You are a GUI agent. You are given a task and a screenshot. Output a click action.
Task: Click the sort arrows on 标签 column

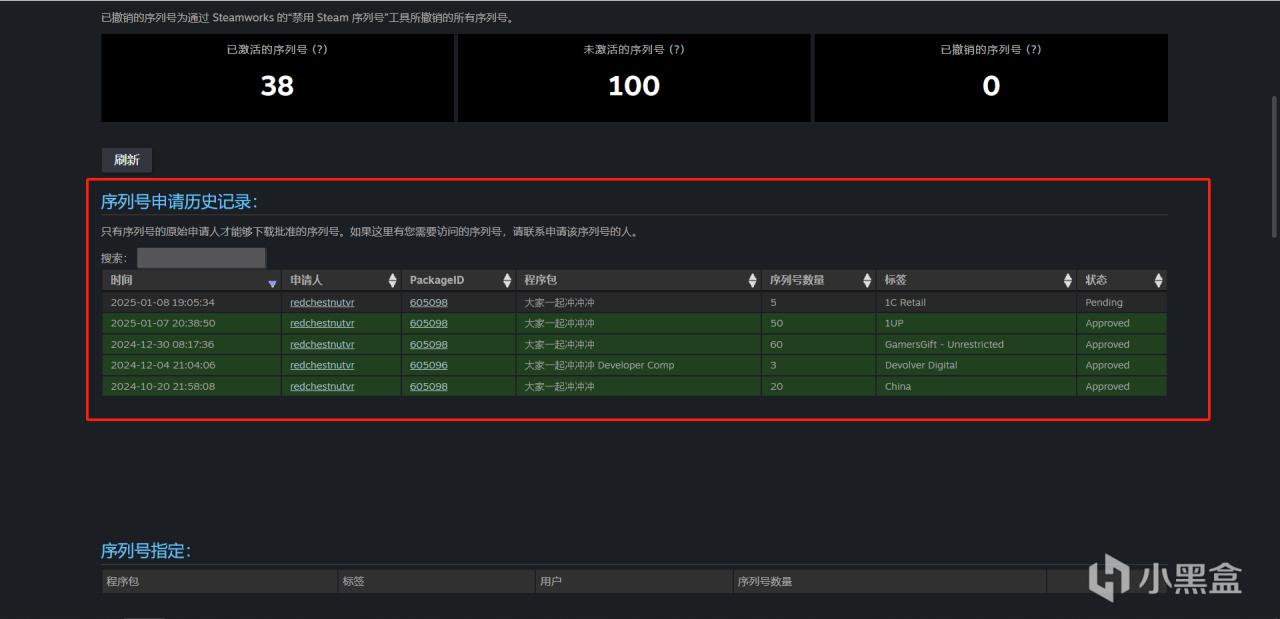pyautogui.click(x=1067, y=280)
